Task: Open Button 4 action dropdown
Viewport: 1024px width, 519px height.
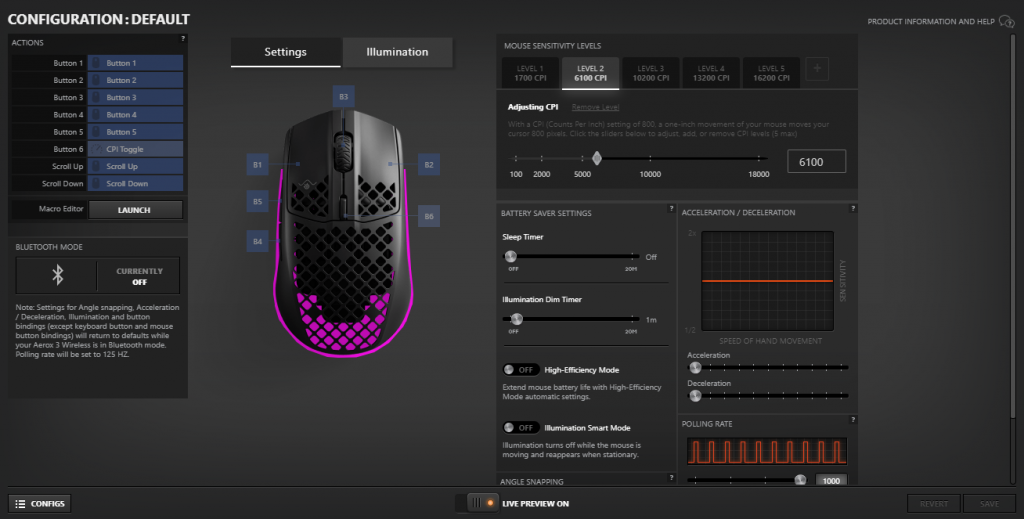Action: tap(135, 115)
